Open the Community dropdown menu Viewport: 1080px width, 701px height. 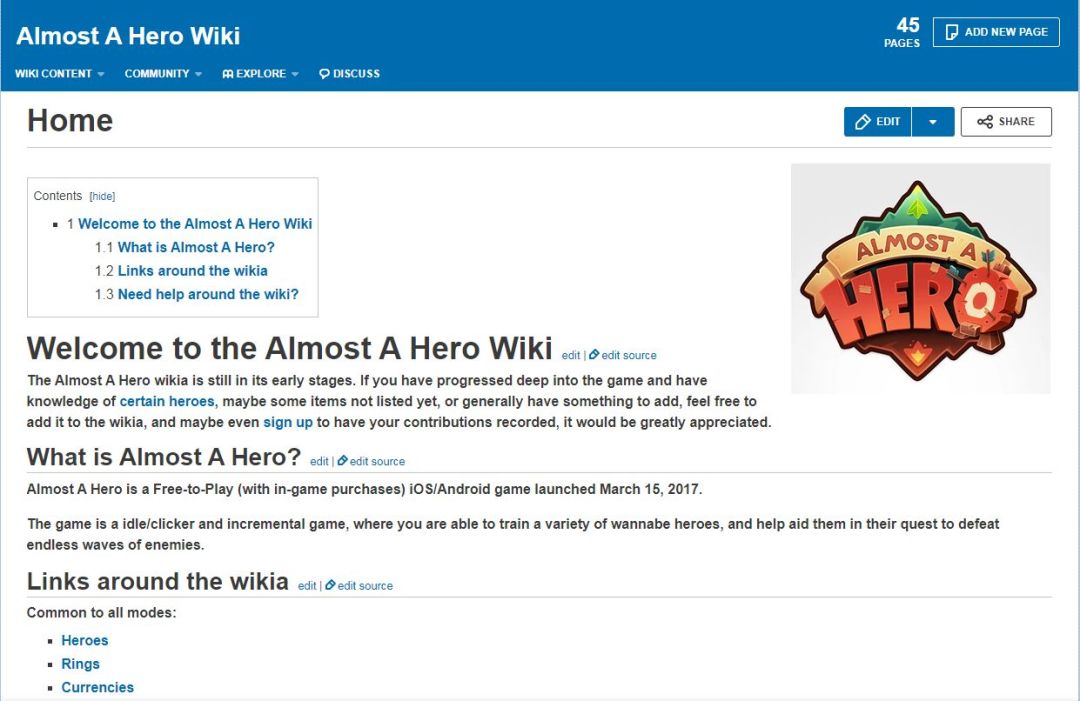pyautogui.click(x=163, y=74)
